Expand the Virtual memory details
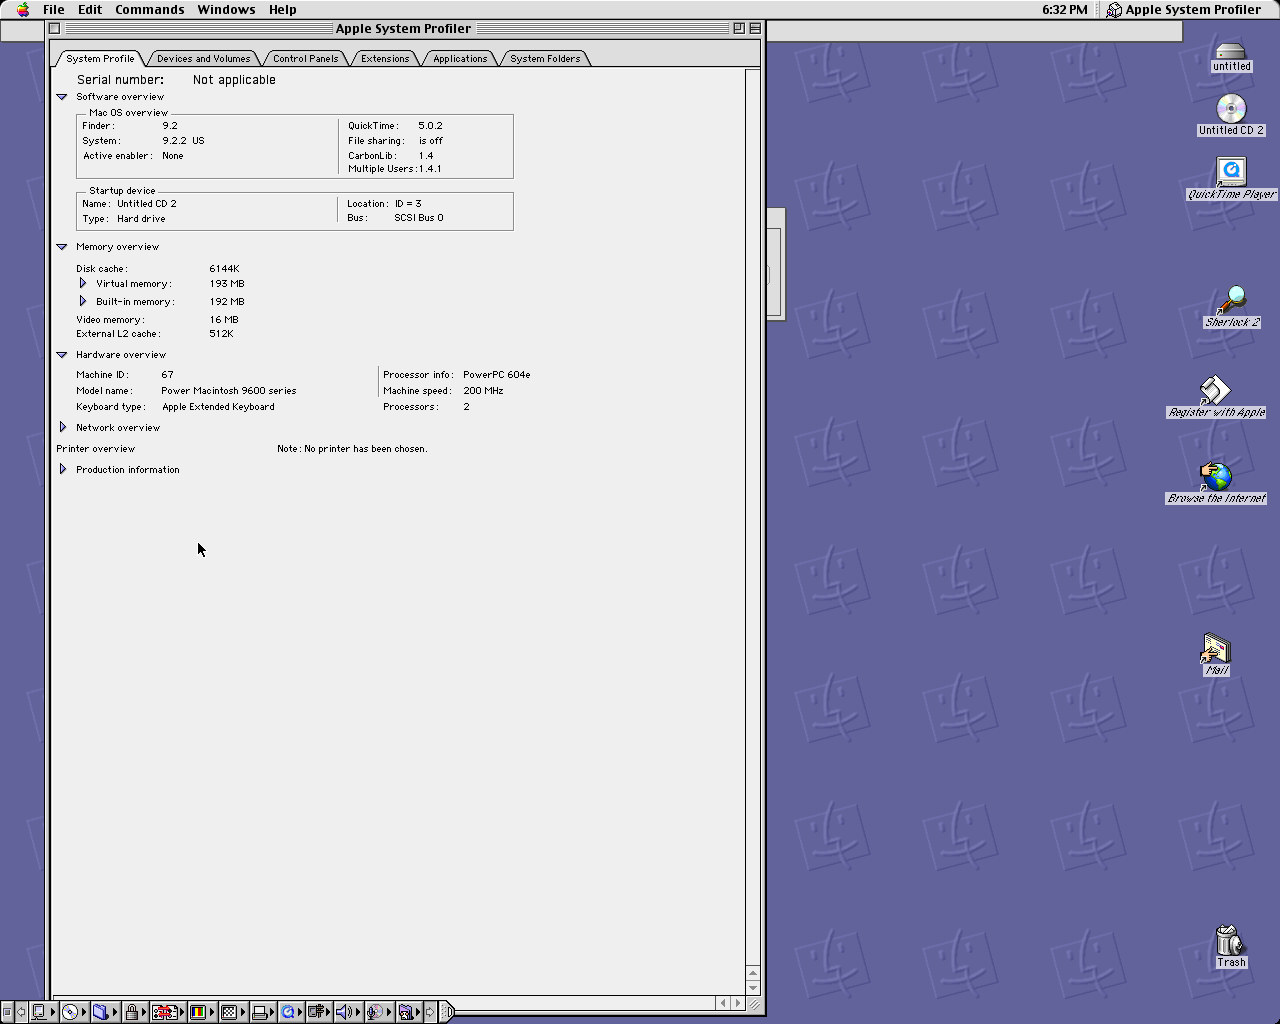 (x=83, y=284)
